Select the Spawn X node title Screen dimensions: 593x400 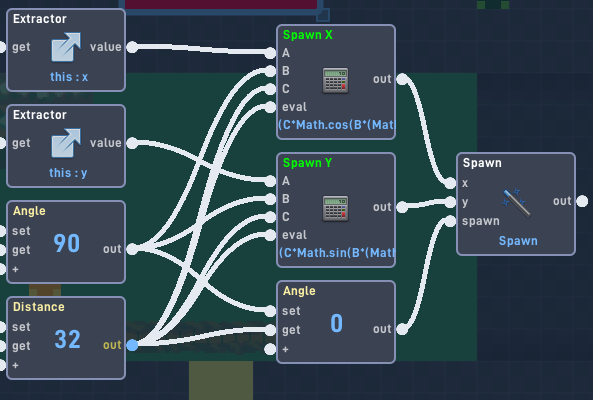pyautogui.click(x=307, y=35)
